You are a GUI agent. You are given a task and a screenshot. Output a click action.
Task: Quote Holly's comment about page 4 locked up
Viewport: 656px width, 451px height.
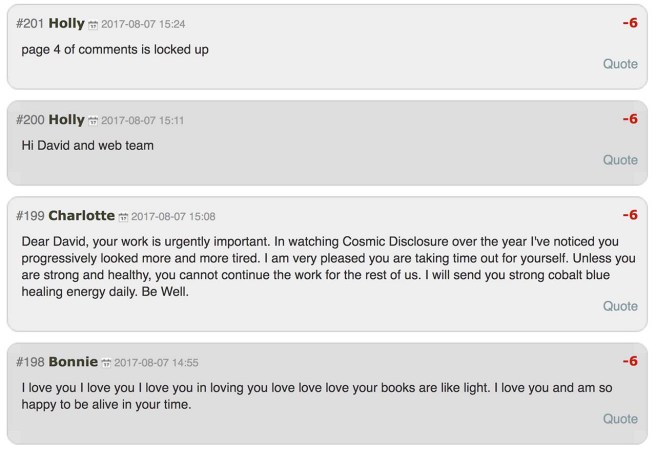[620, 64]
